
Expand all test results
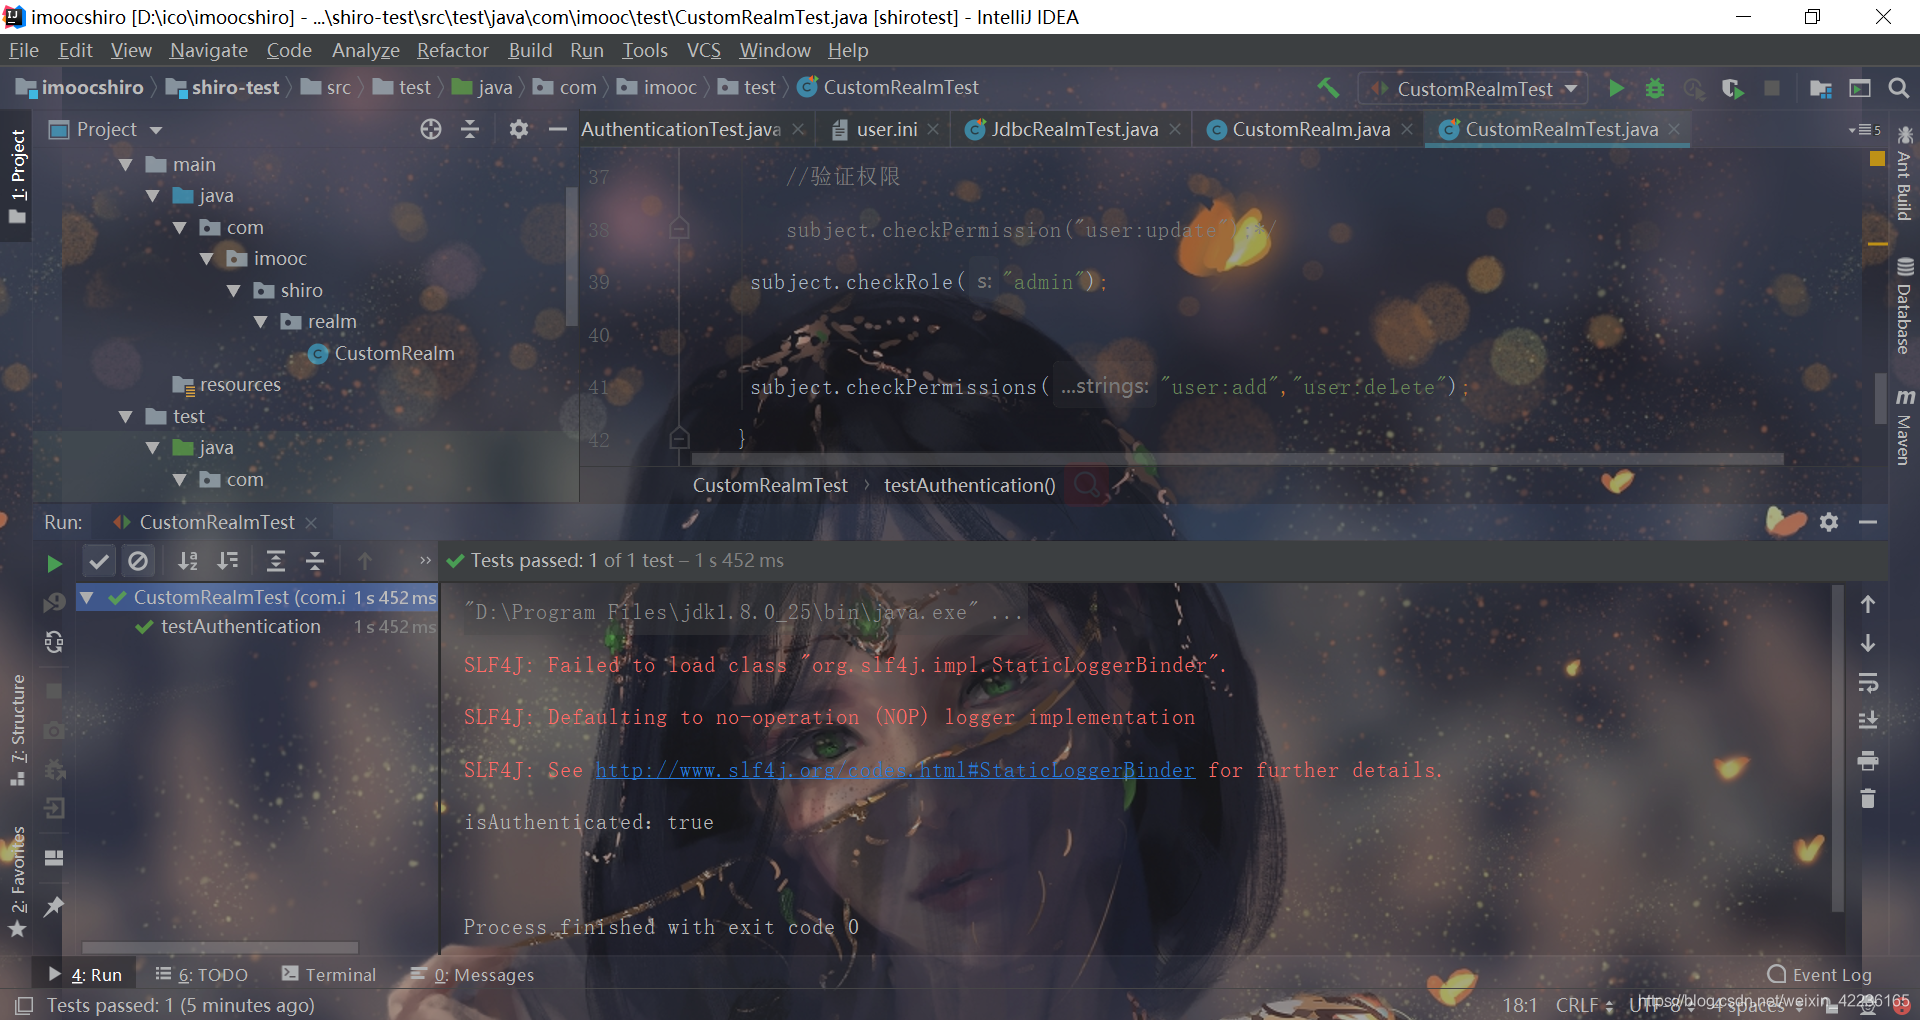276,561
